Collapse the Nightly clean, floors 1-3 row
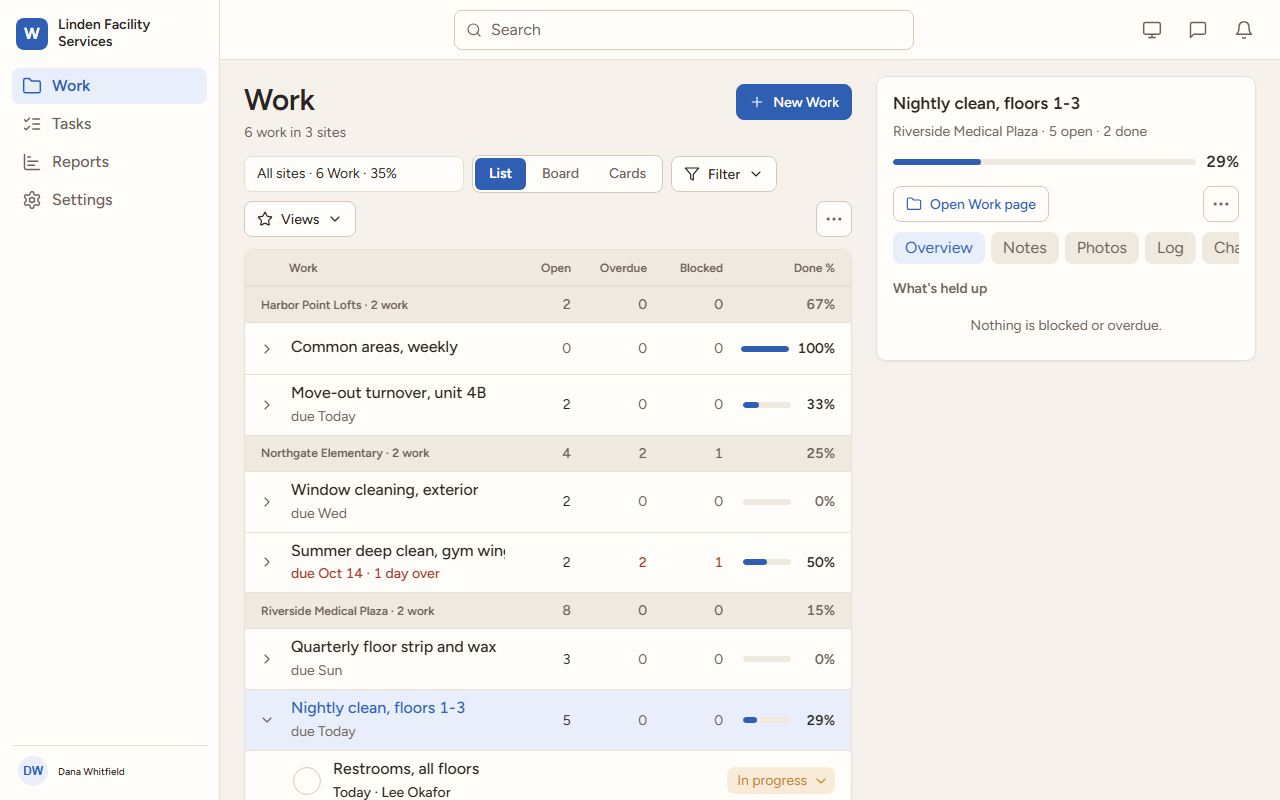Viewport: 1280px width, 800px height. [x=267, y=720]
